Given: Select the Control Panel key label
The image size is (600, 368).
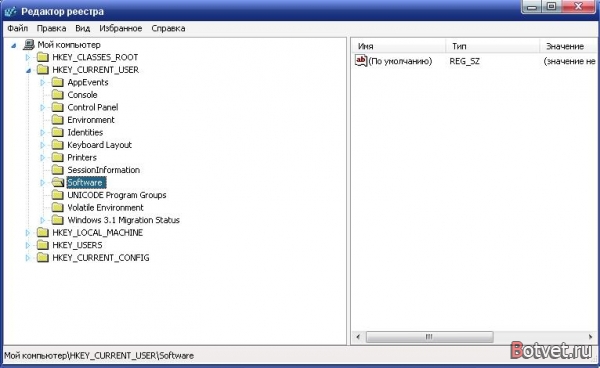Looking at the screenshot, I should click(x=93, y=107).
